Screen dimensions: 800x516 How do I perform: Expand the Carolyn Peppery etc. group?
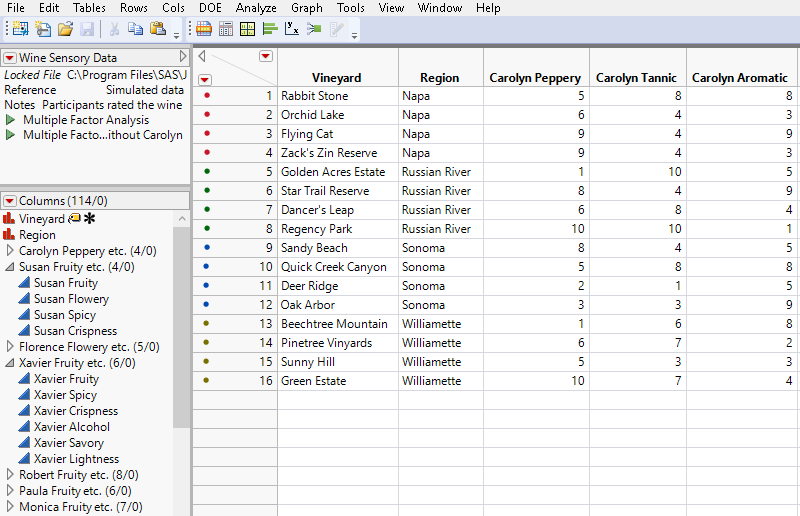click(10, 251)
